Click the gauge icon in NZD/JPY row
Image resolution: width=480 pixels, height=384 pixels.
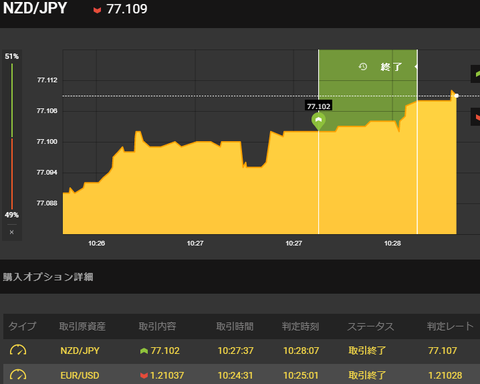click(18, 350)
